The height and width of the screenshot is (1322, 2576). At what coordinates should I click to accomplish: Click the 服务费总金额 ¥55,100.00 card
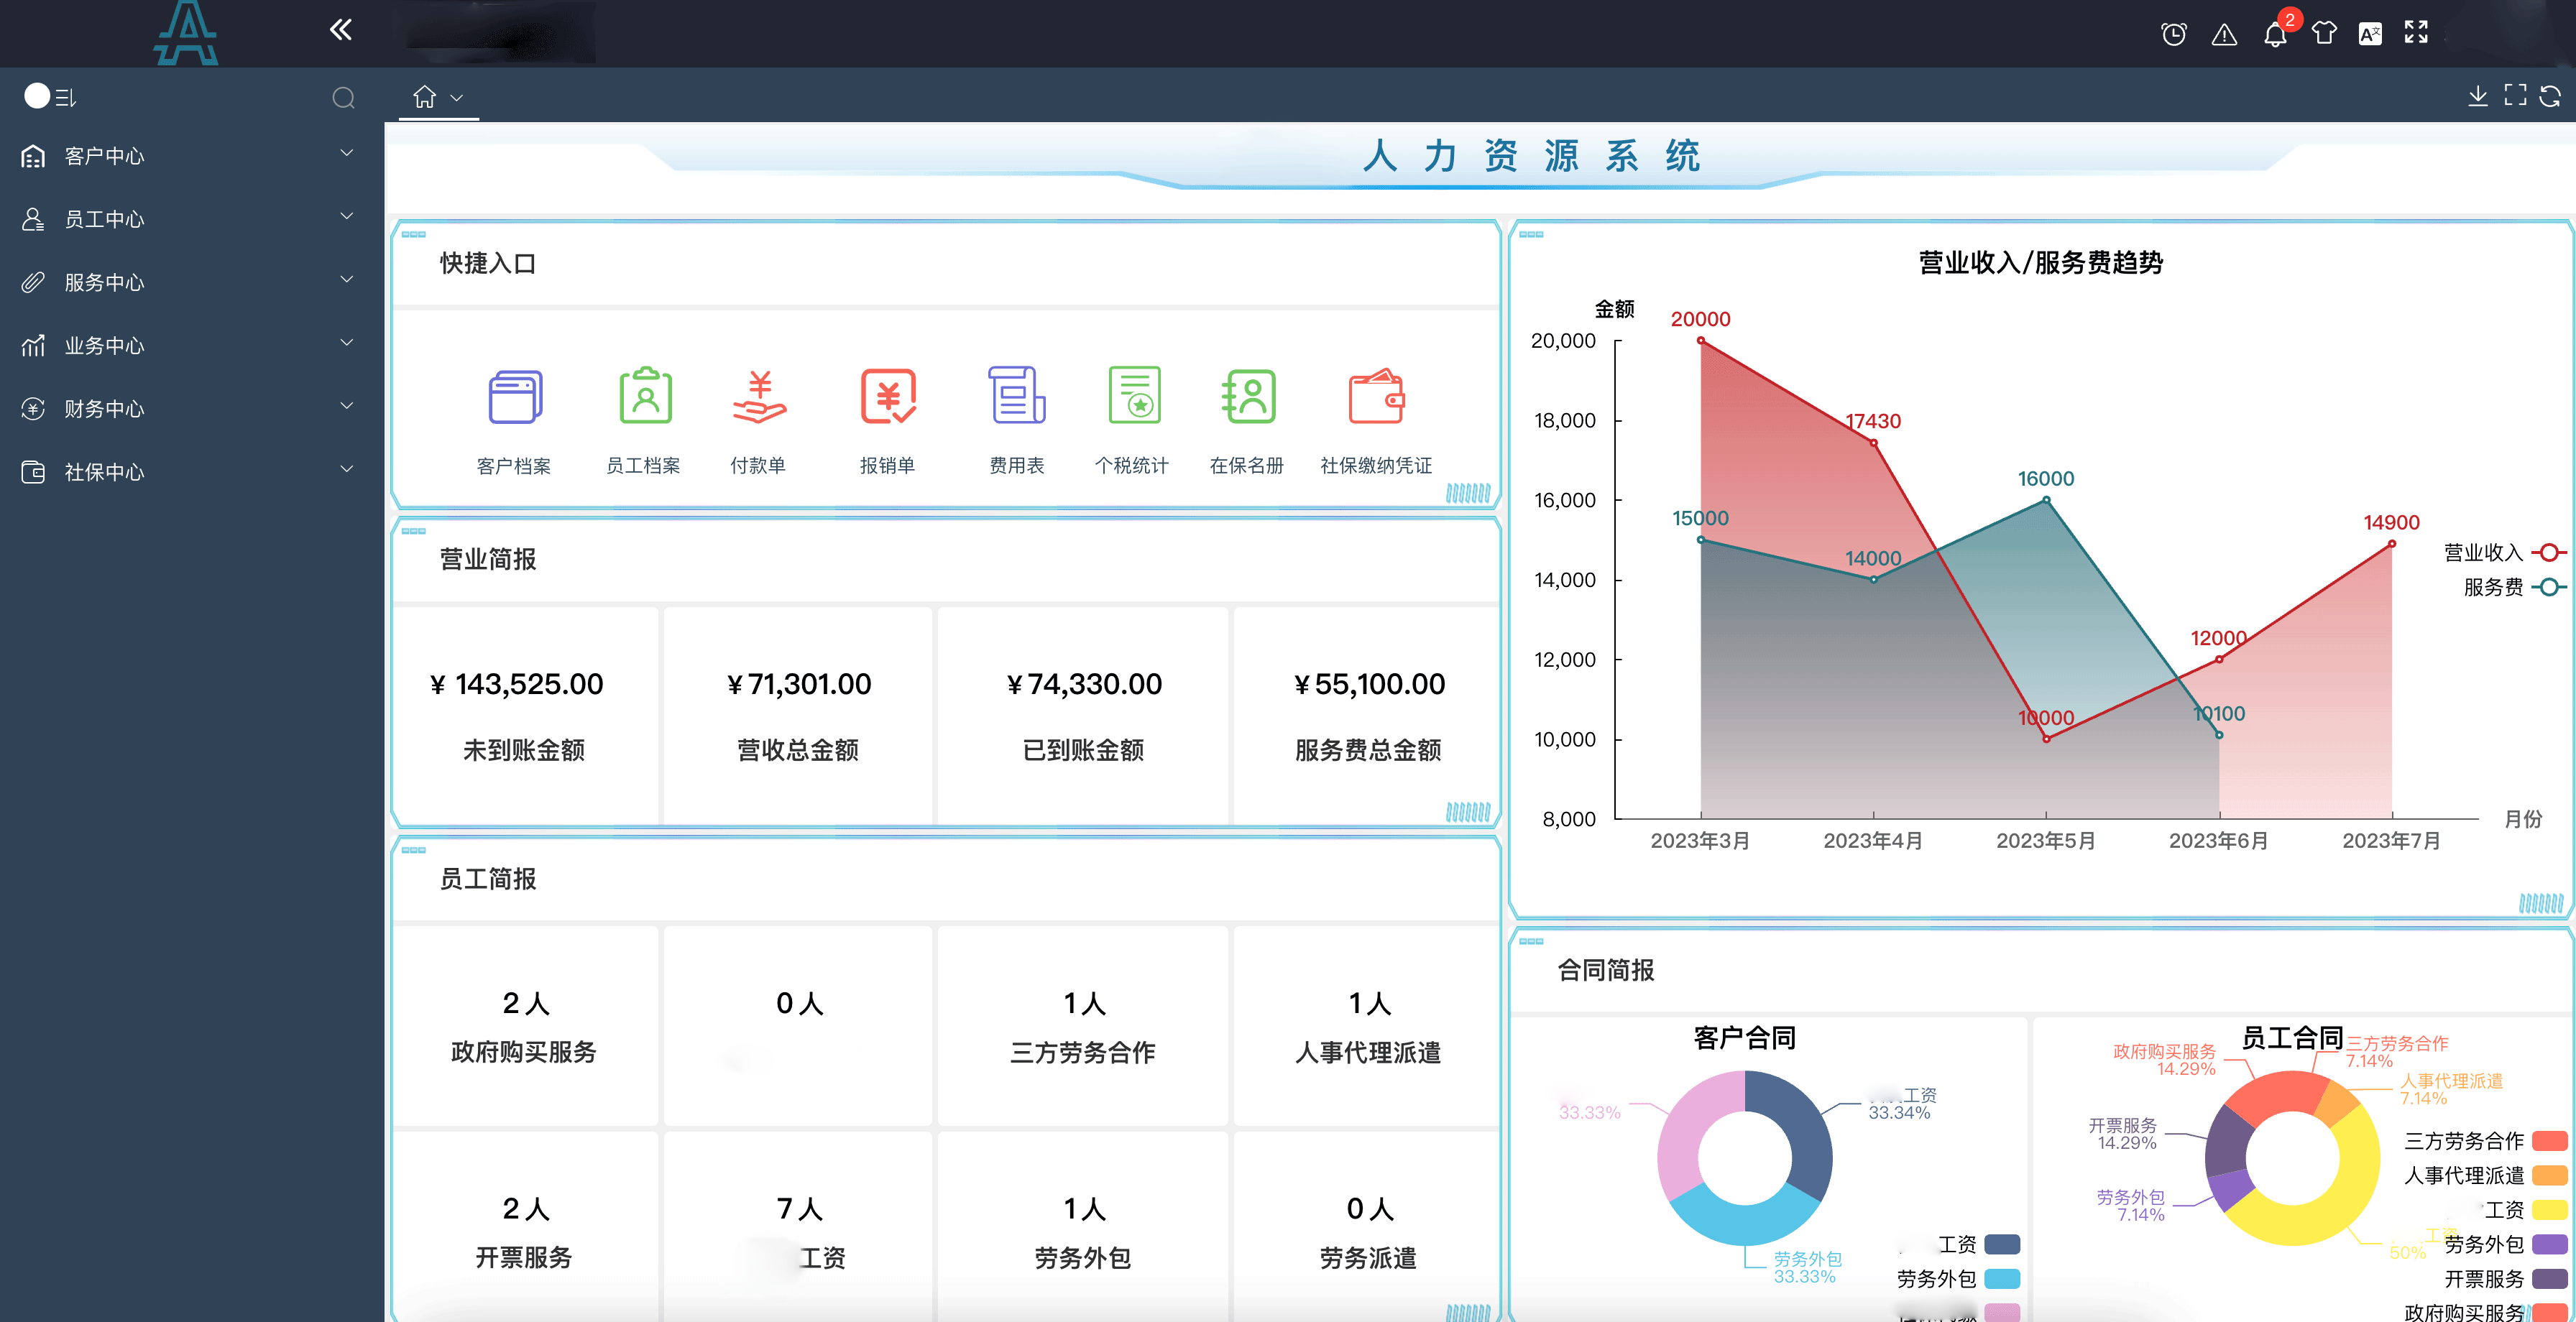click(1367, 715)
